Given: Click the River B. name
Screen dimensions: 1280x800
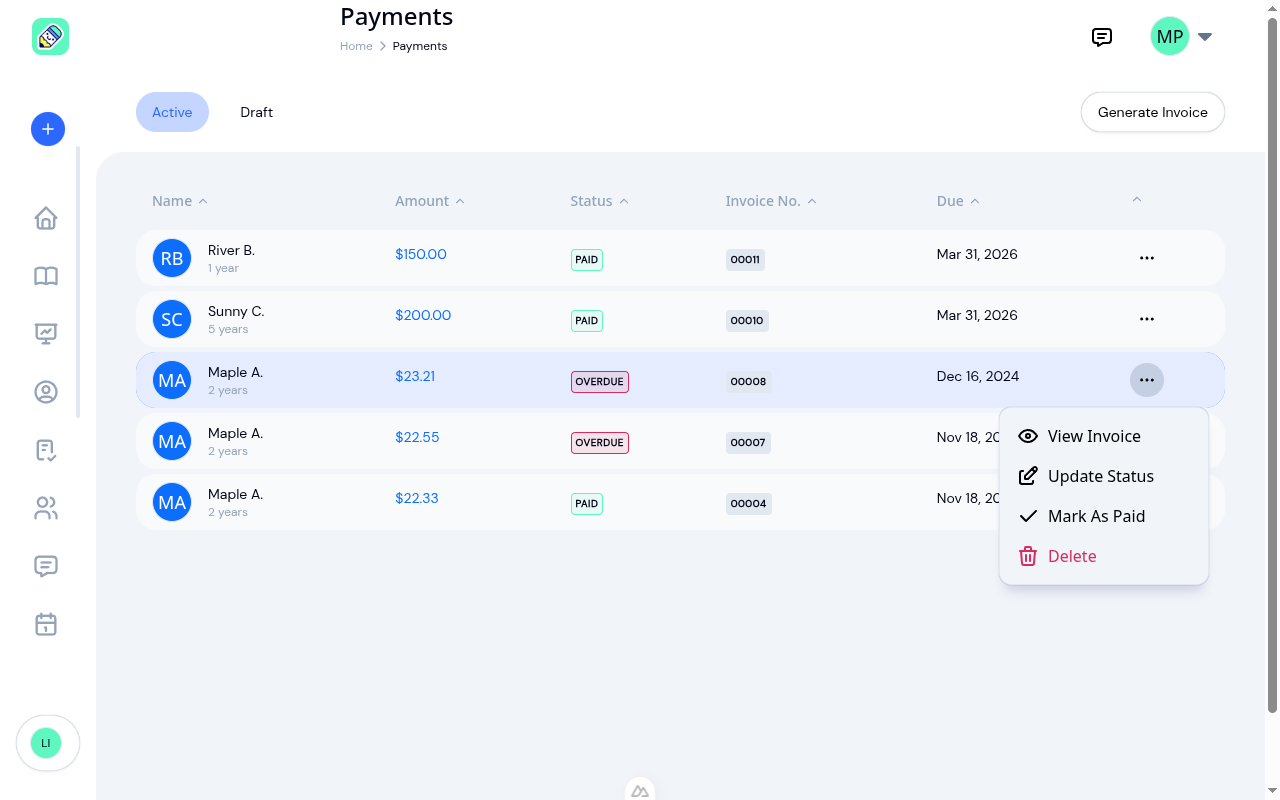Looking at the screenshot, I should [x=231, y=250].
